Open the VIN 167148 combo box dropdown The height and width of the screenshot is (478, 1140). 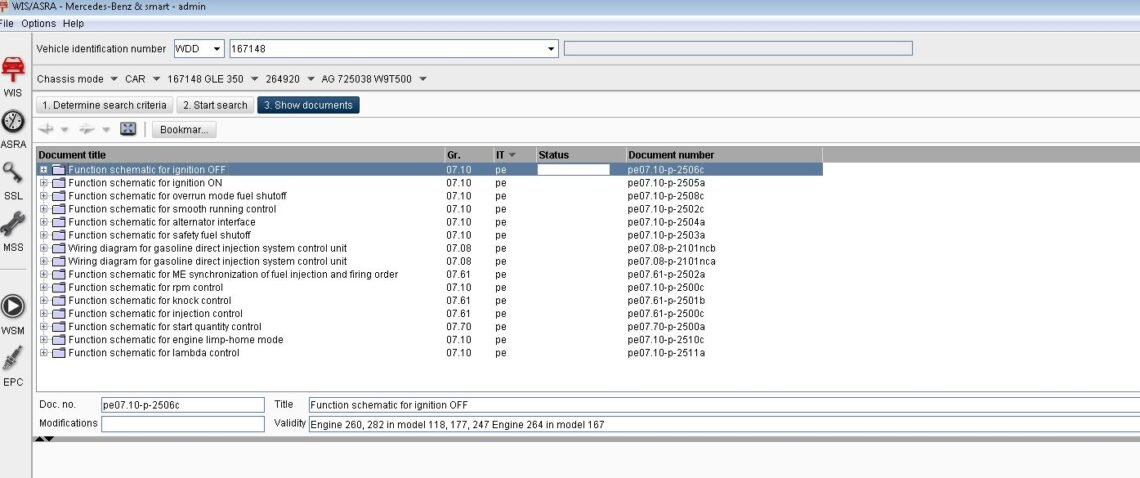551,49
